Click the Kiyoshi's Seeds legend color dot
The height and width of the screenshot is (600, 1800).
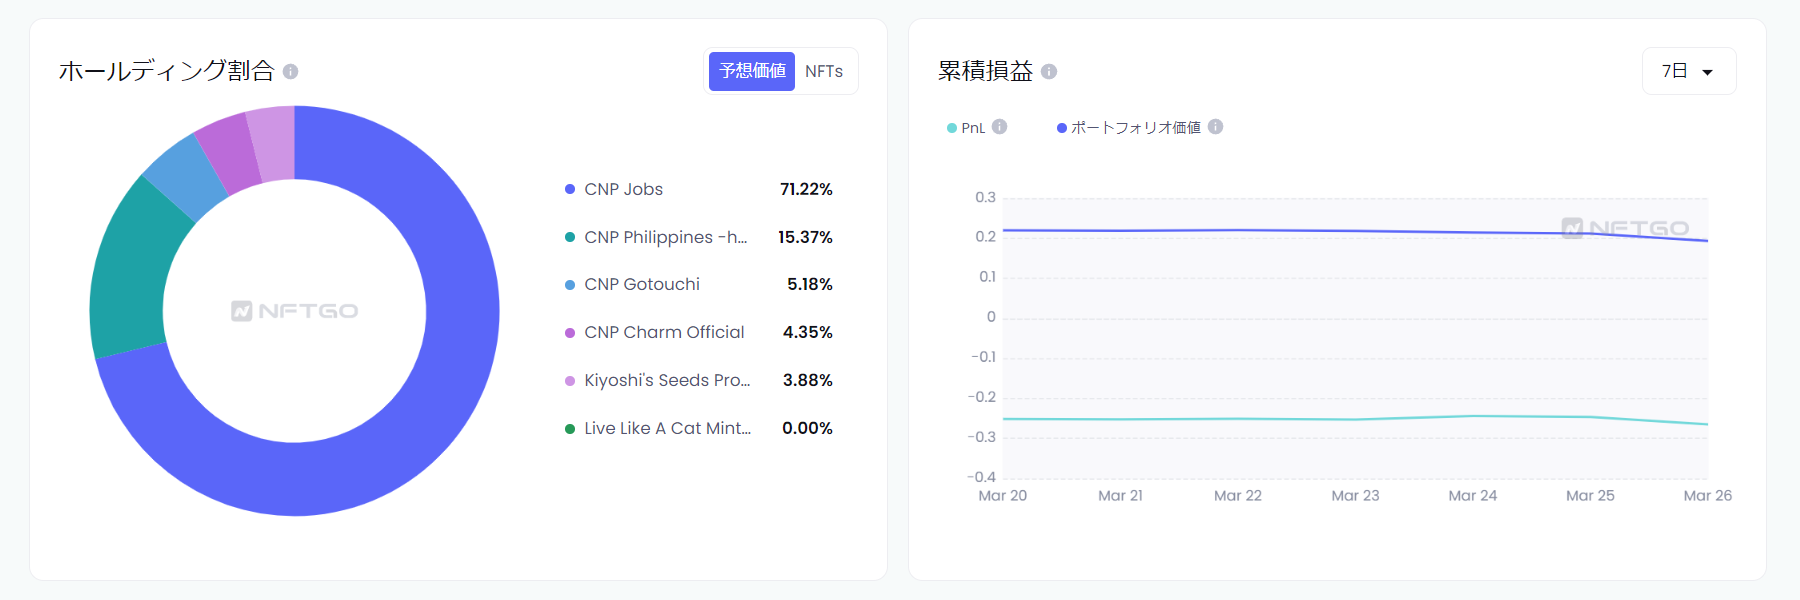pos(570,381)
